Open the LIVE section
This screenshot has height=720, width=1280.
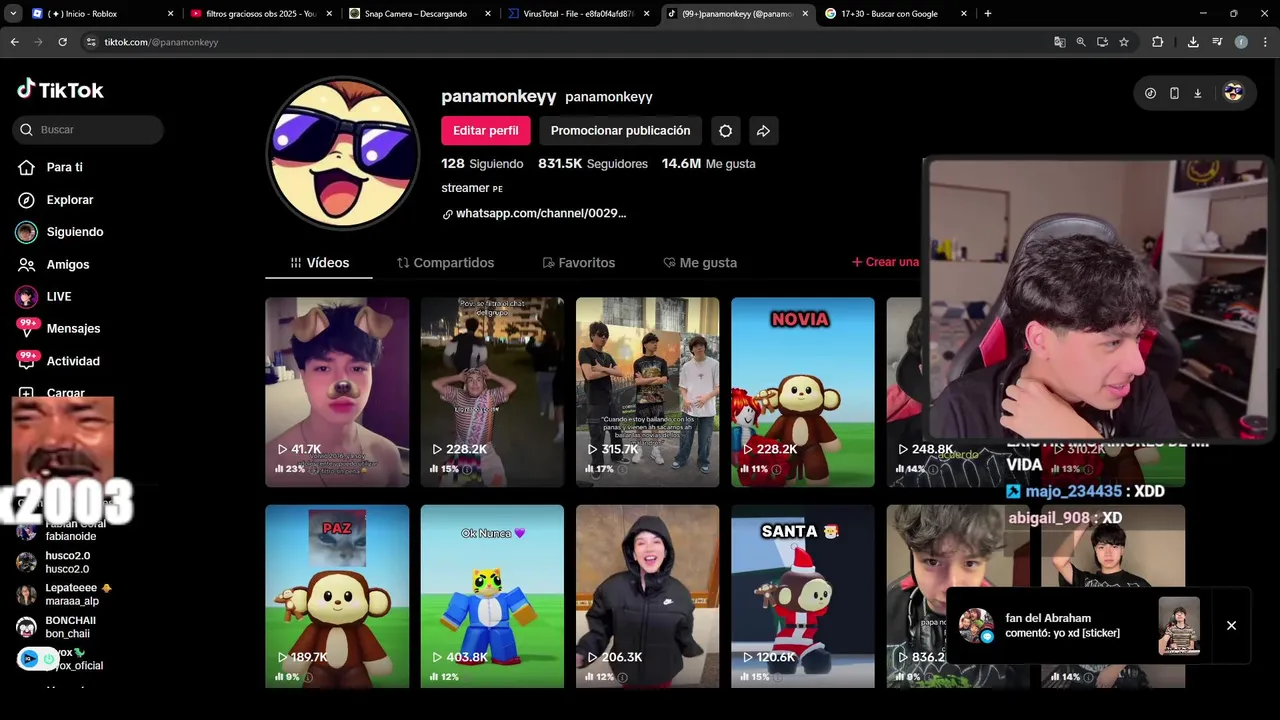(44, 296)
